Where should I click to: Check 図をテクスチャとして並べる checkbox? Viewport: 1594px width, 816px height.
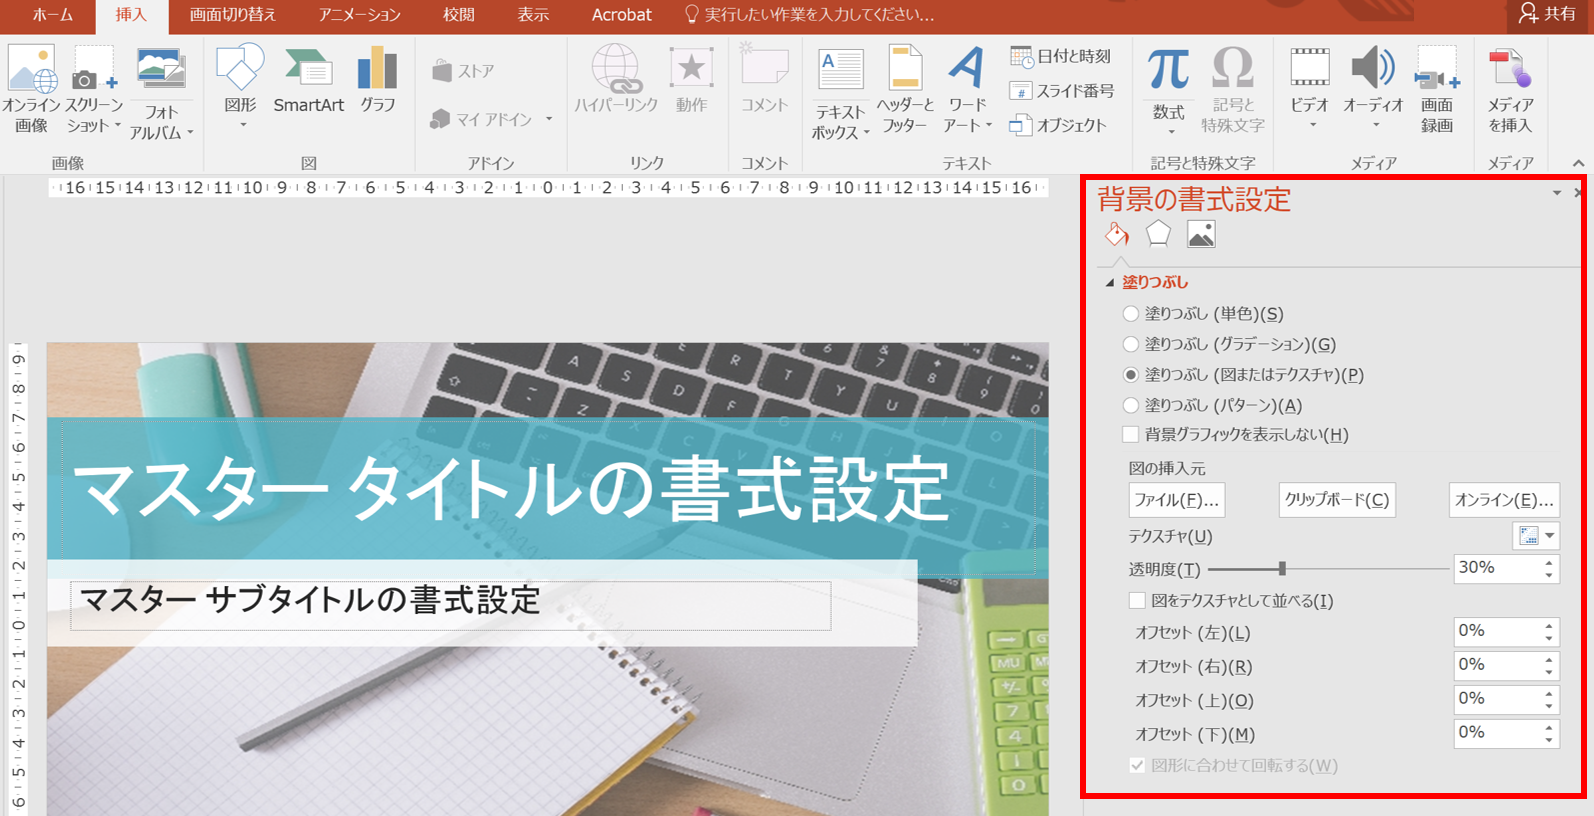1137,601
